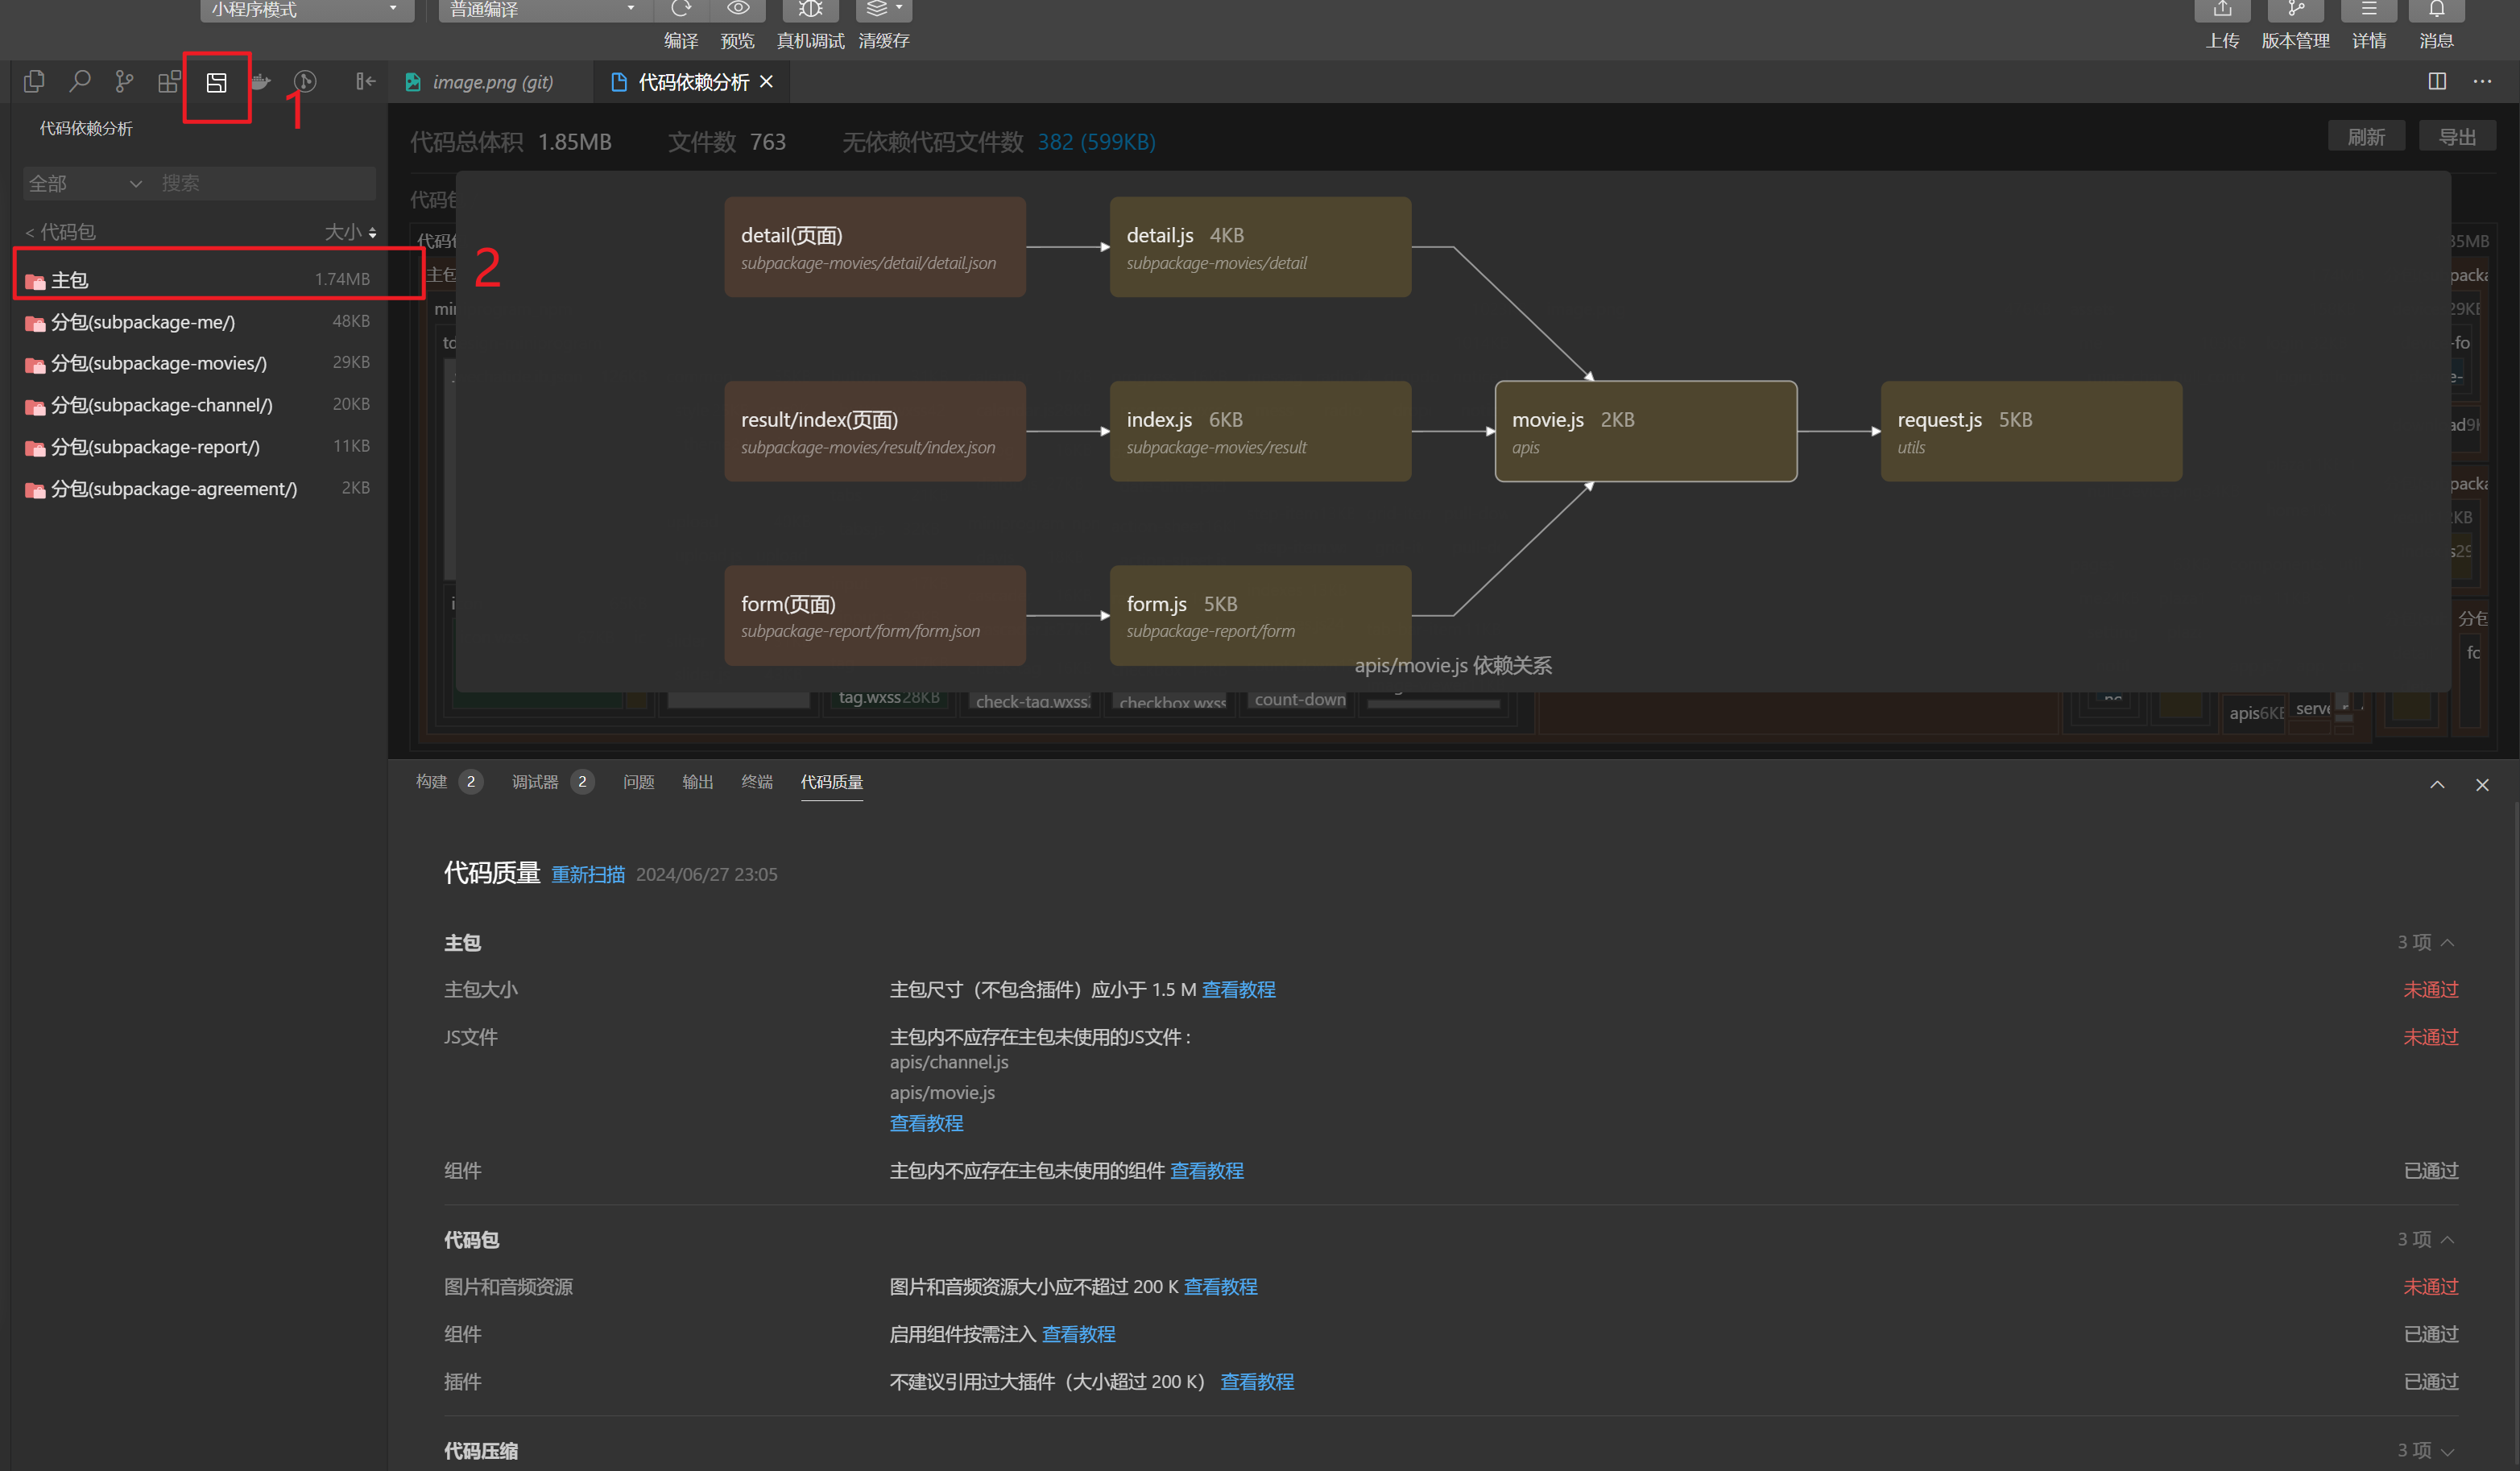Click the request.js node in dependency graph
Viewport: 2520px width, 1471px height.
[x=2031, y=431]
